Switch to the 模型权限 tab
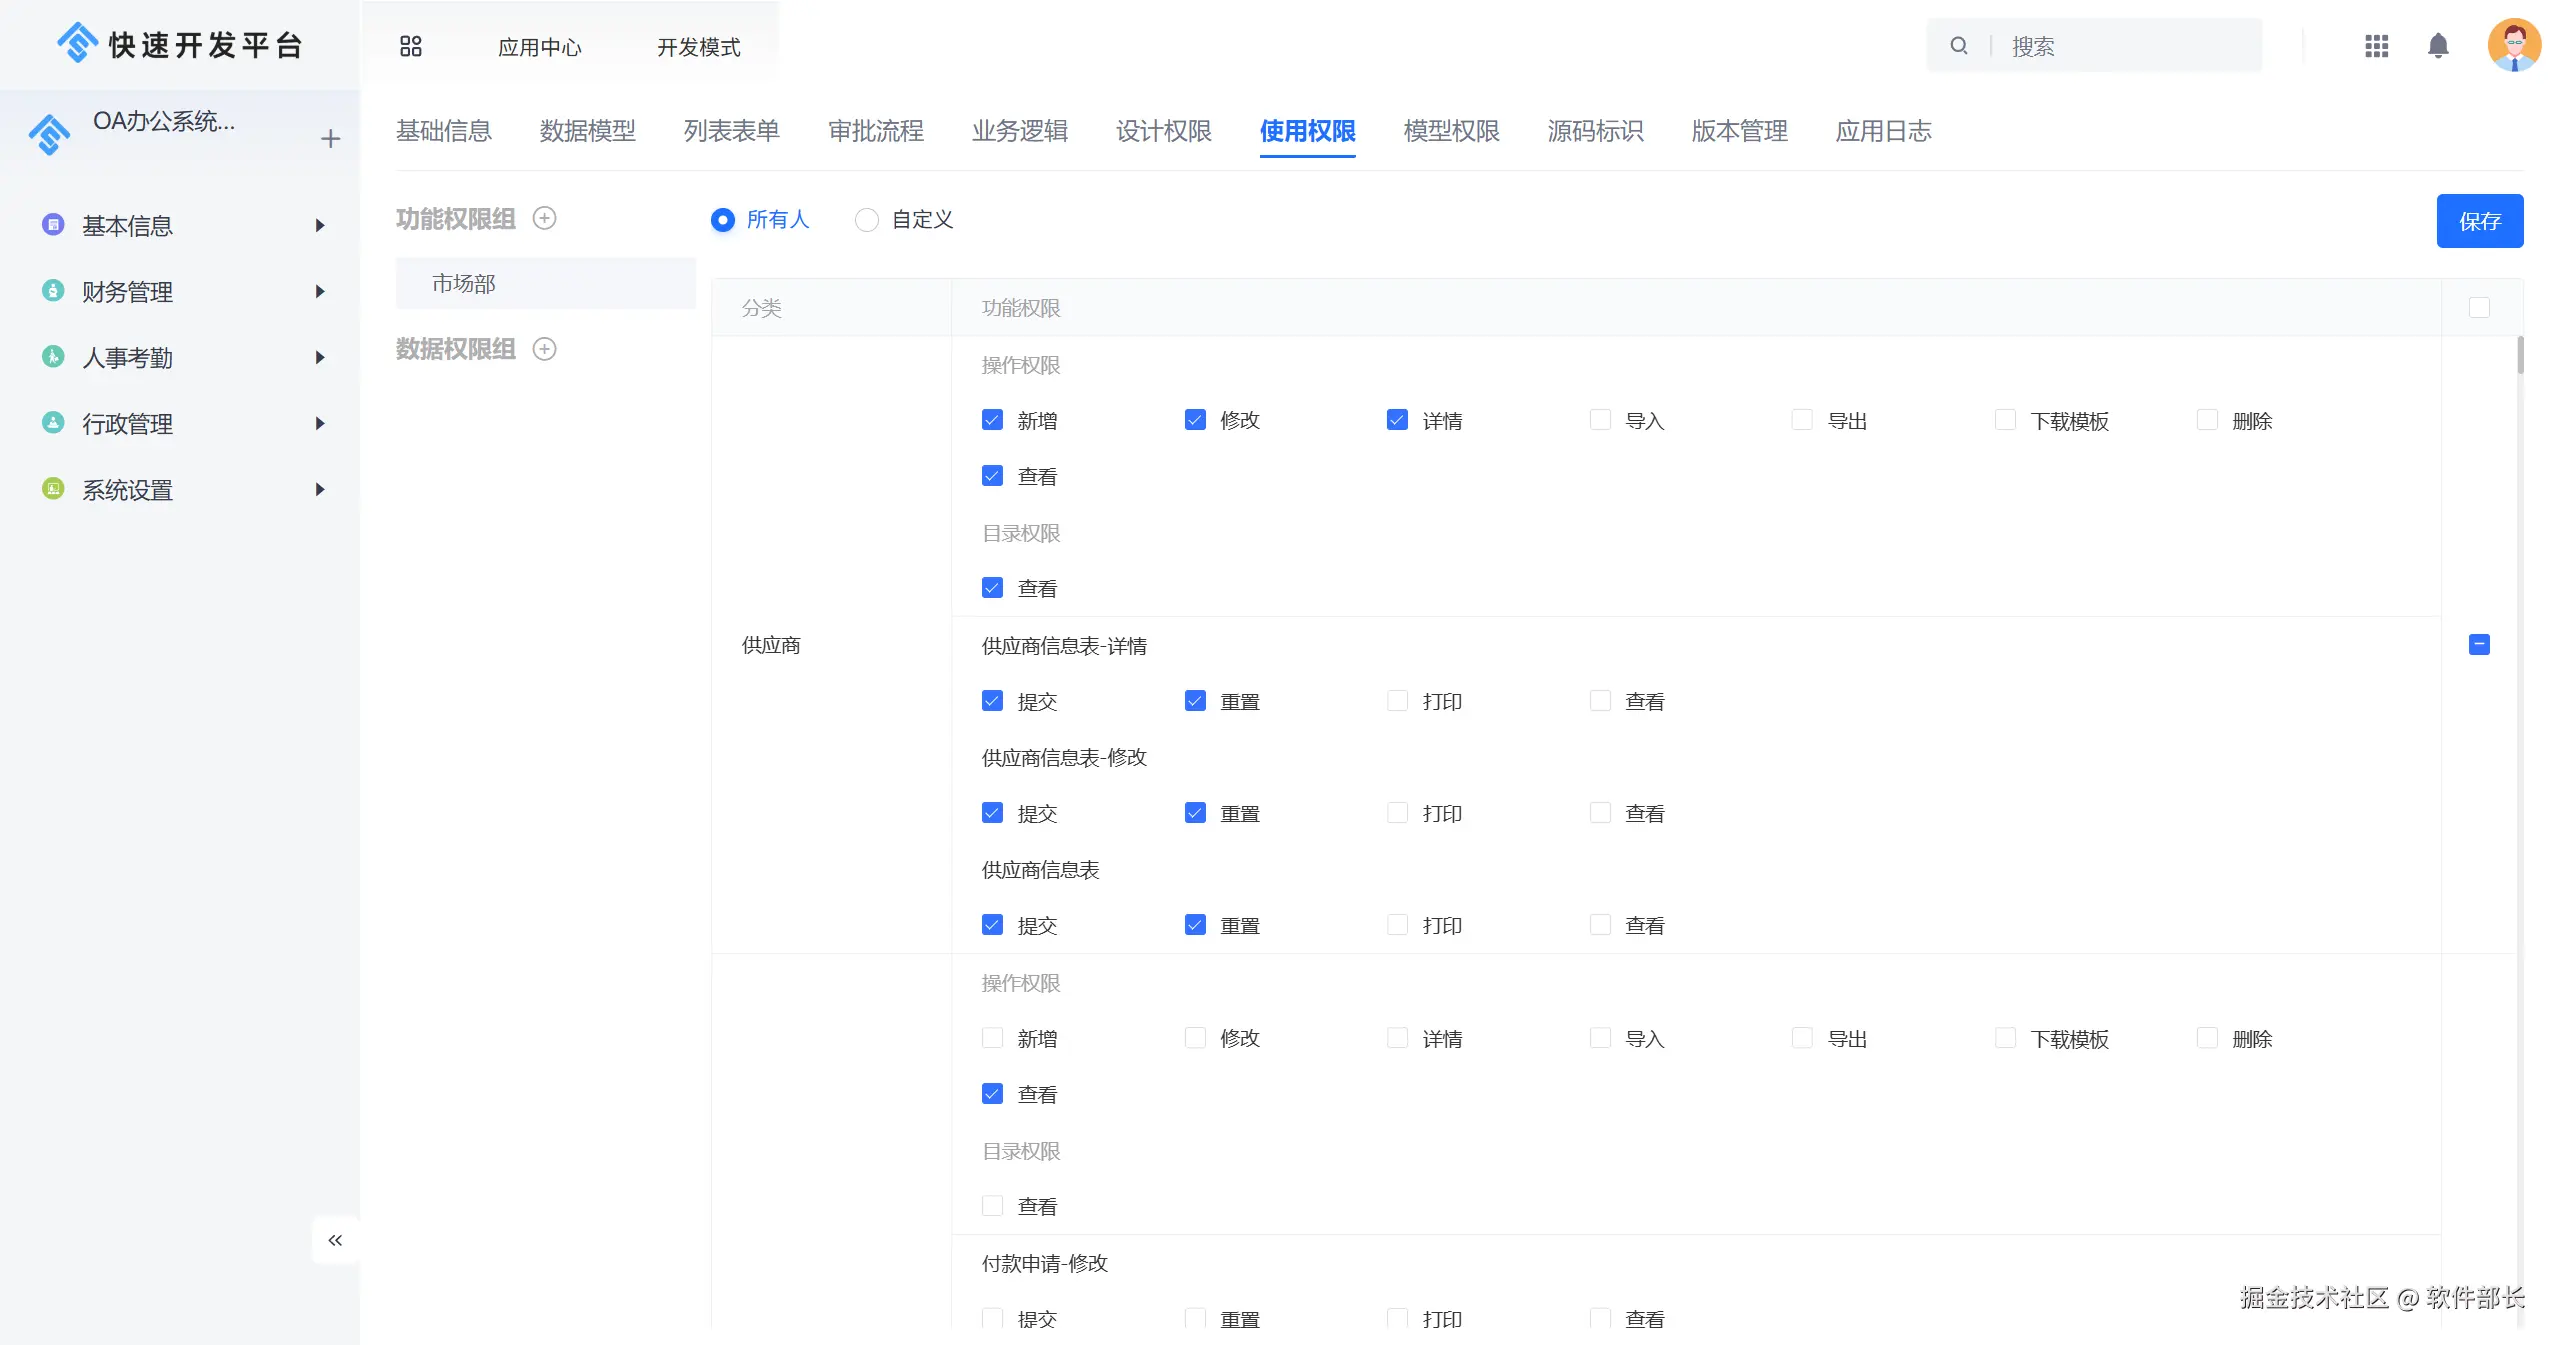2559x1345 pixels. tap(1451, 131)
